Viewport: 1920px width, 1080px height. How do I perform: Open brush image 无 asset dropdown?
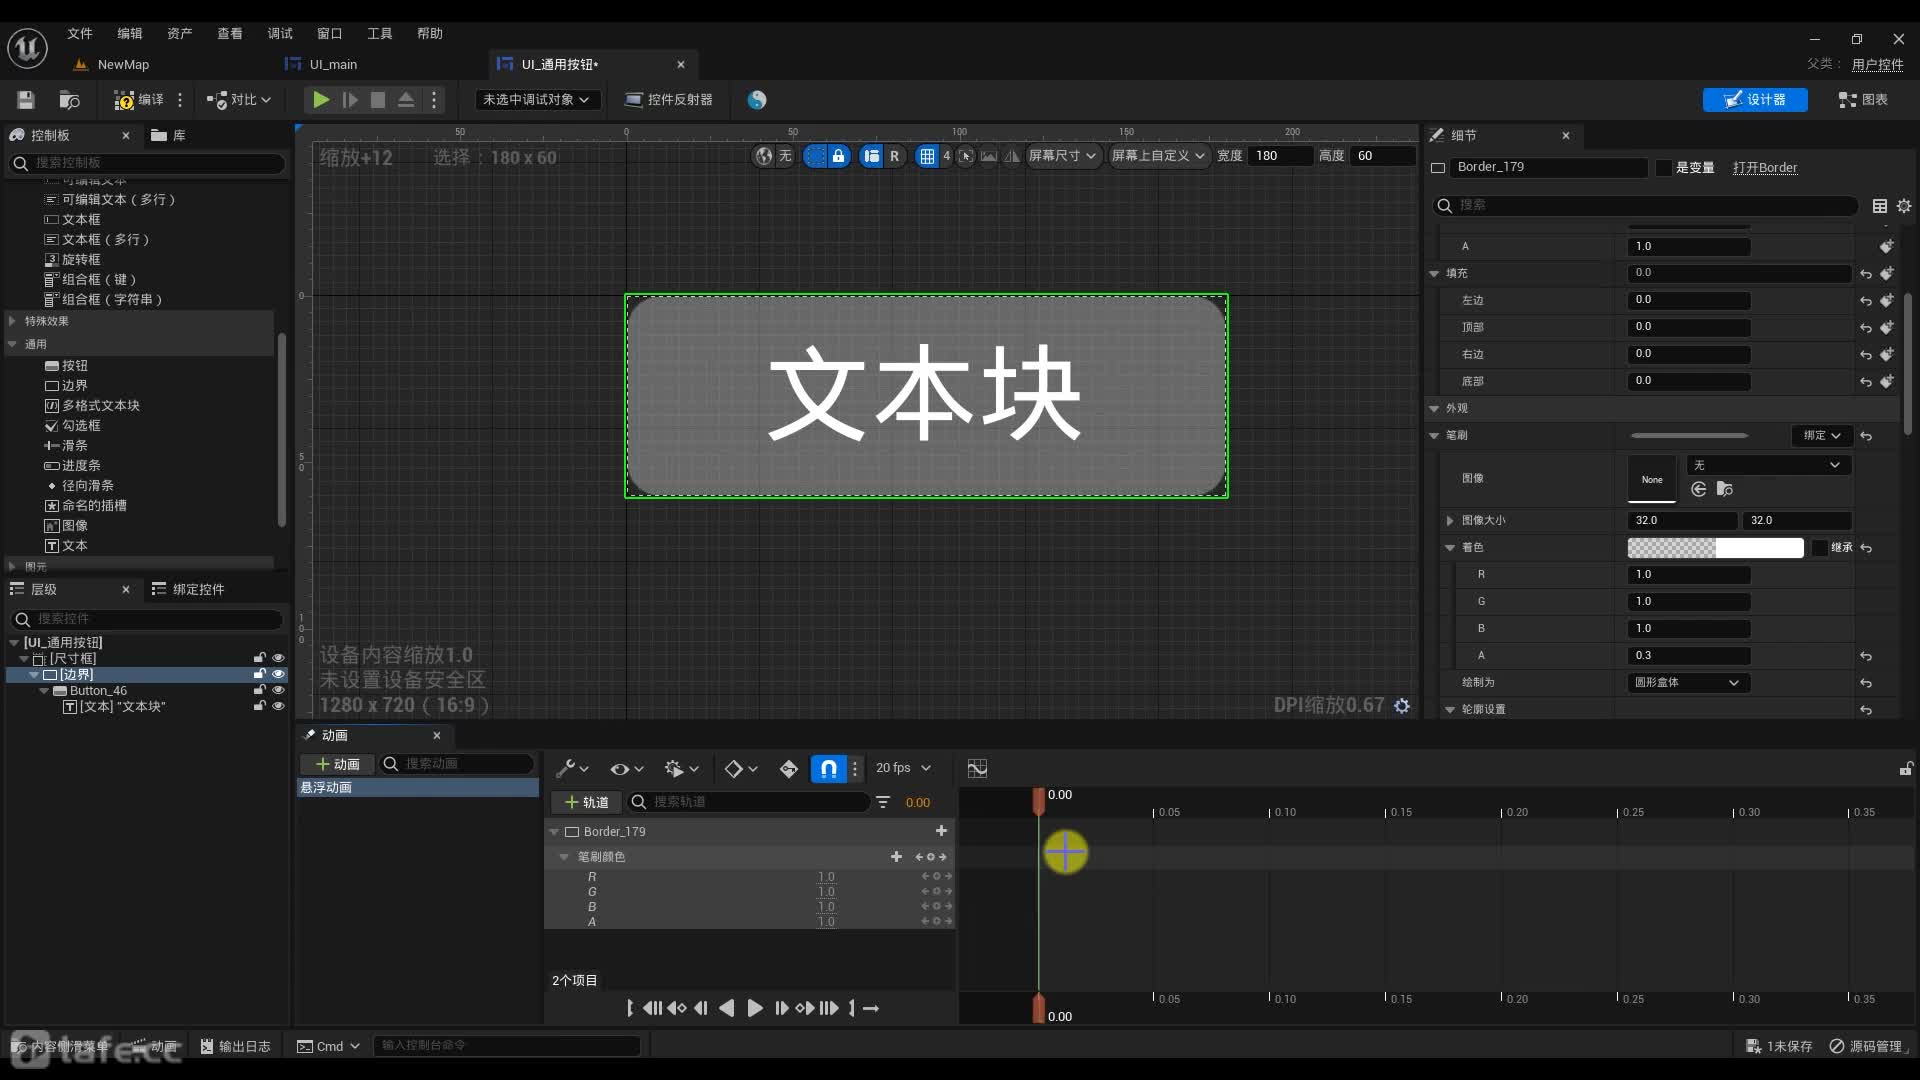1768,465
